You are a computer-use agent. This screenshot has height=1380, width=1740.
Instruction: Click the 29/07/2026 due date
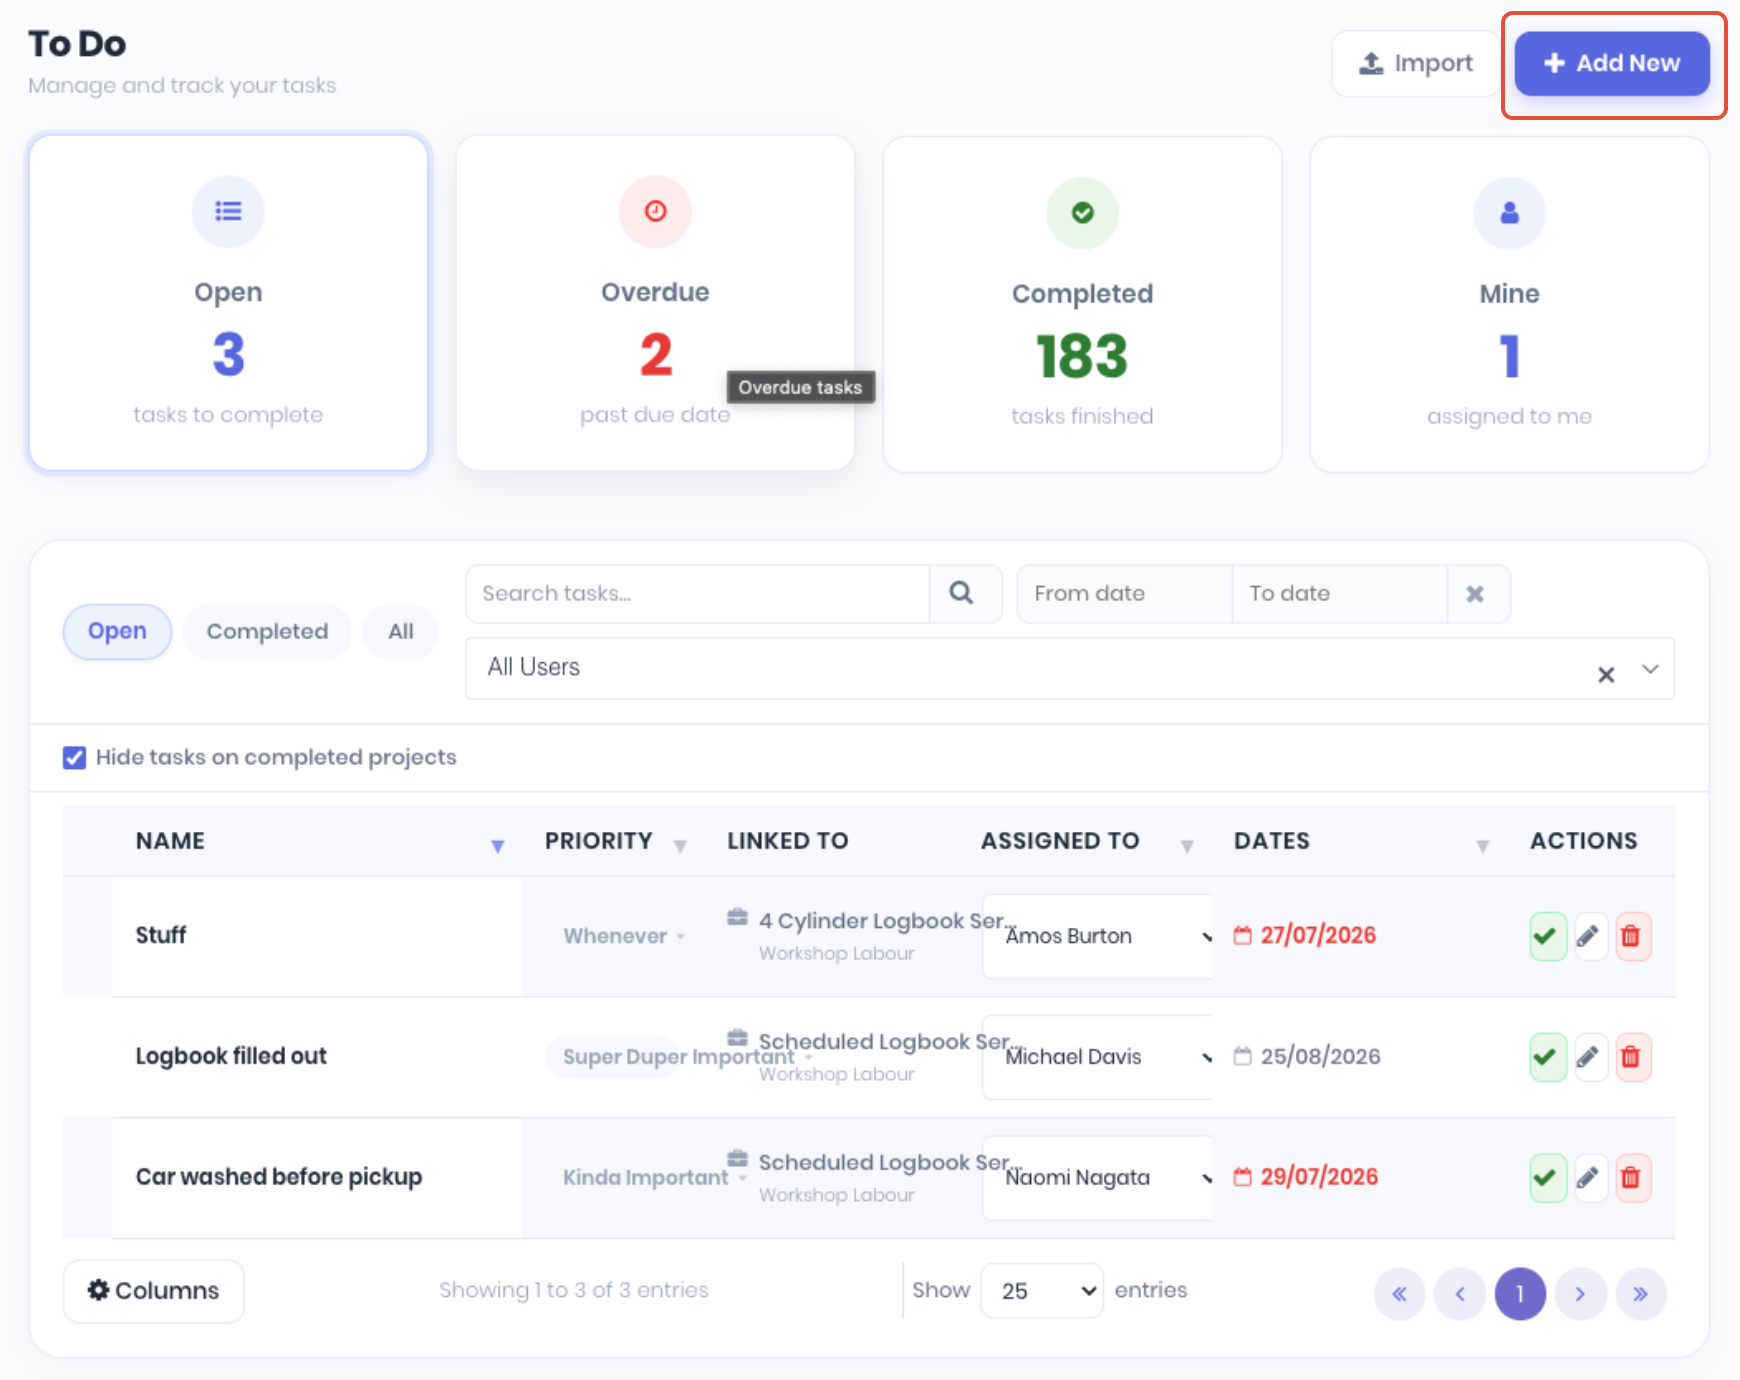pyautogui.click(x=1318, y=1177)
